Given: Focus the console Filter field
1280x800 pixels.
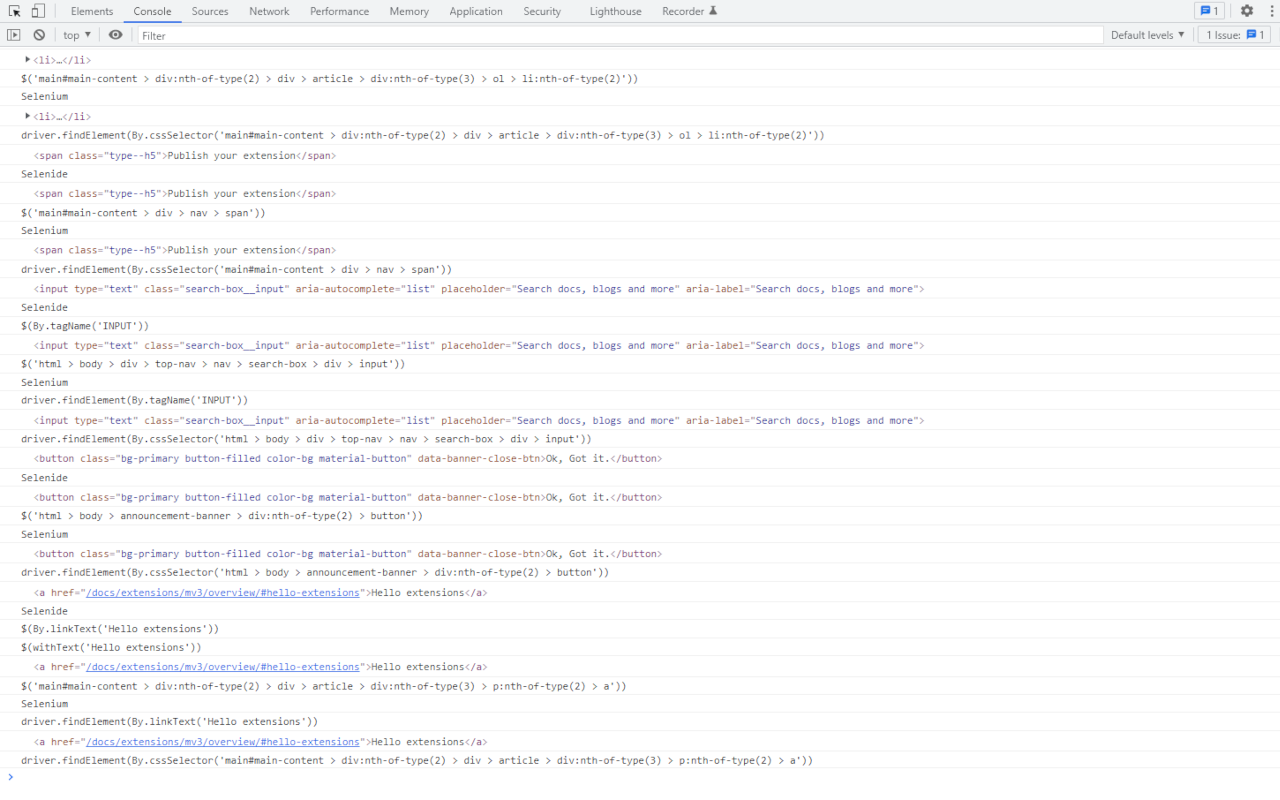Looking at the screenshot, I should point(620,35).
